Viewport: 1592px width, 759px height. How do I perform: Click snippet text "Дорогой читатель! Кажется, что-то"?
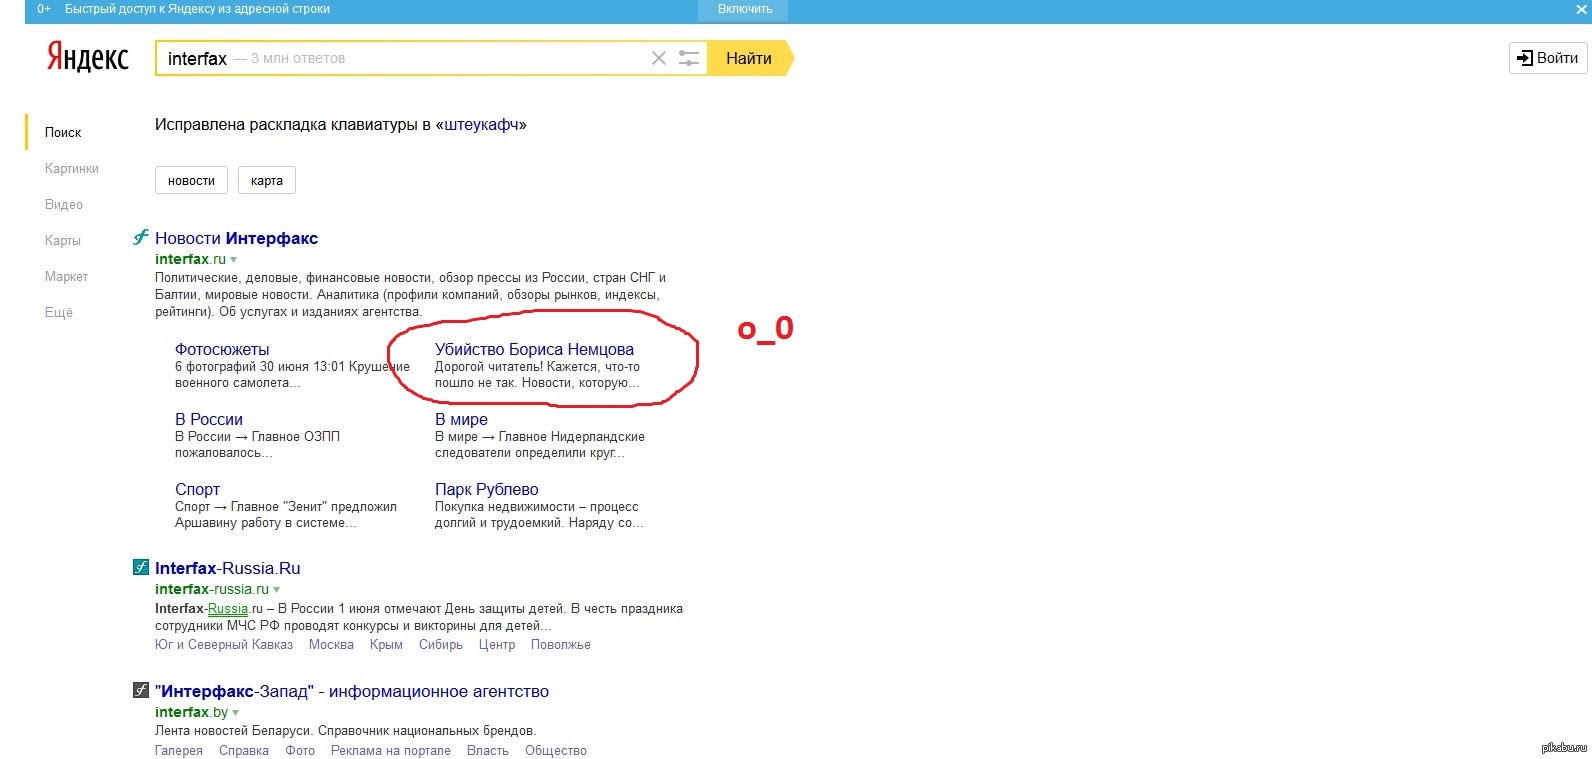[537, 367]
